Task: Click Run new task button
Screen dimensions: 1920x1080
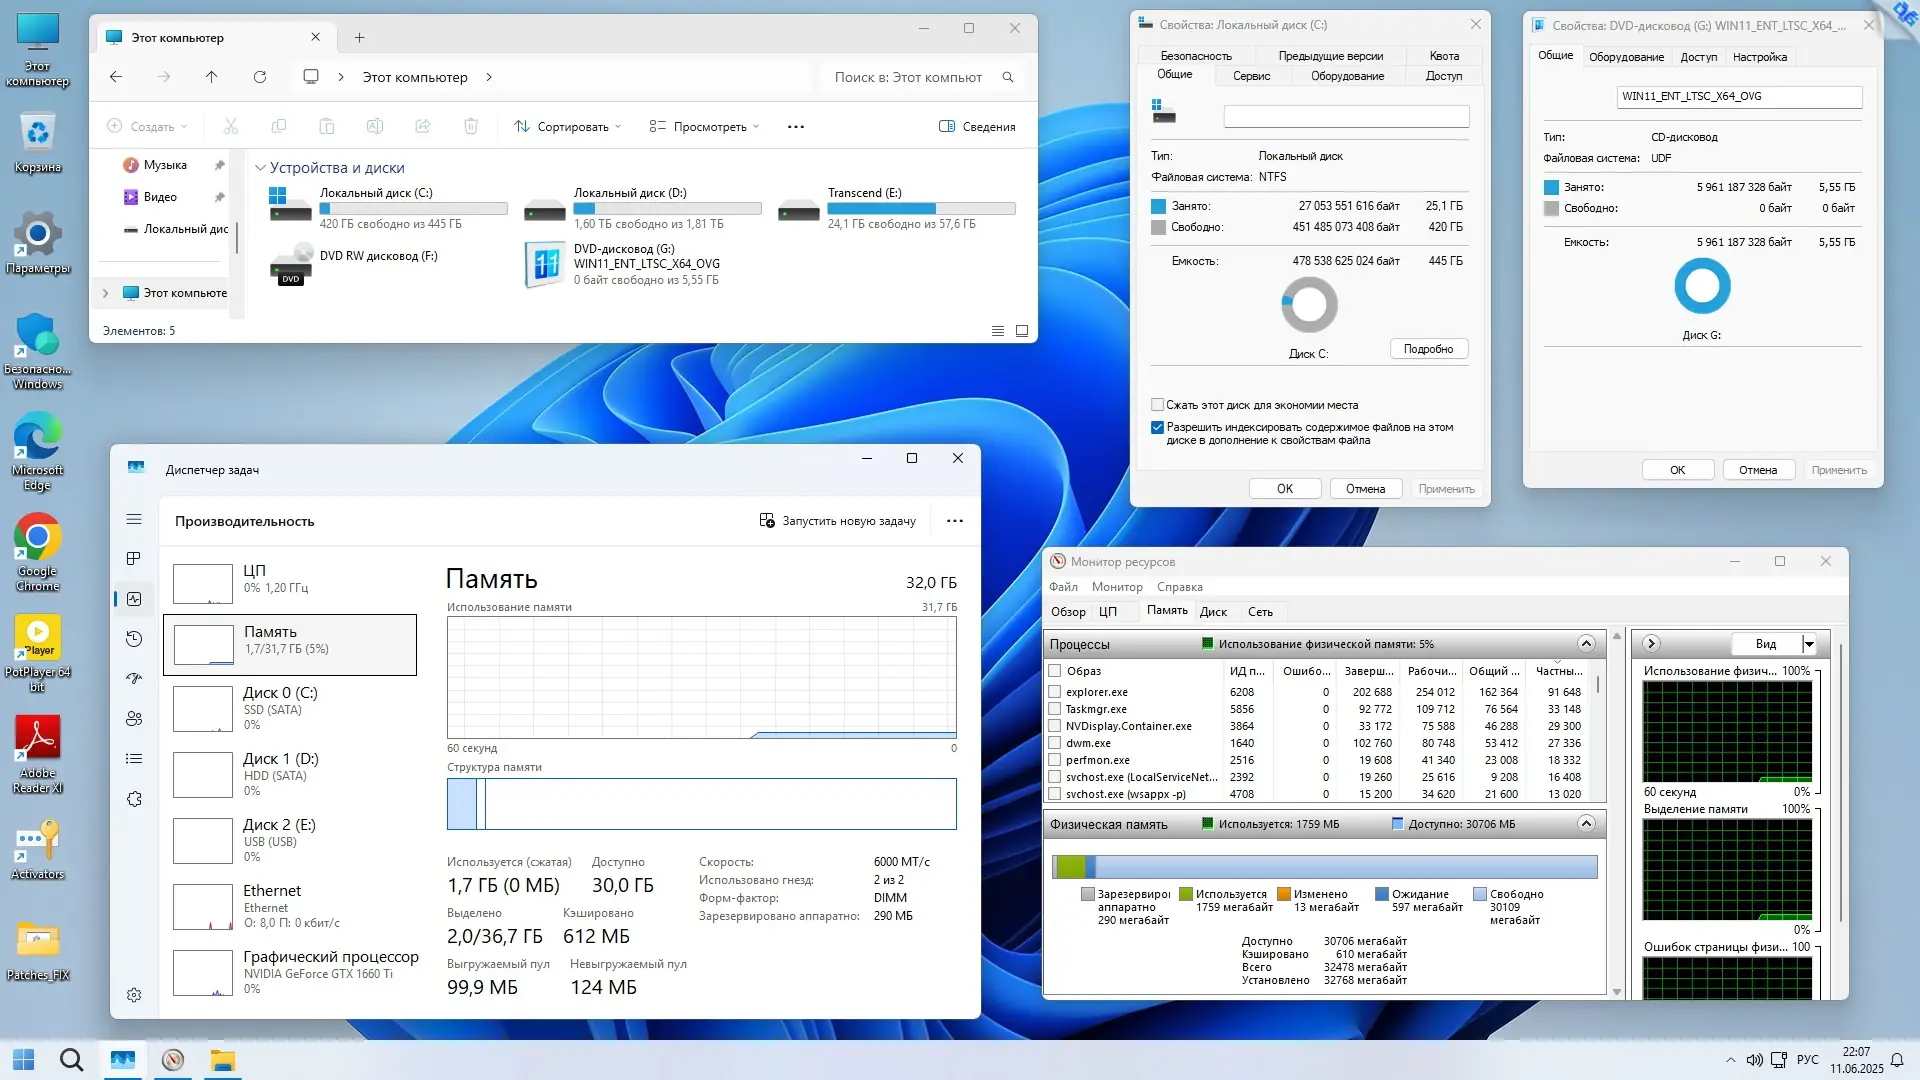Action: click(837, 521)
